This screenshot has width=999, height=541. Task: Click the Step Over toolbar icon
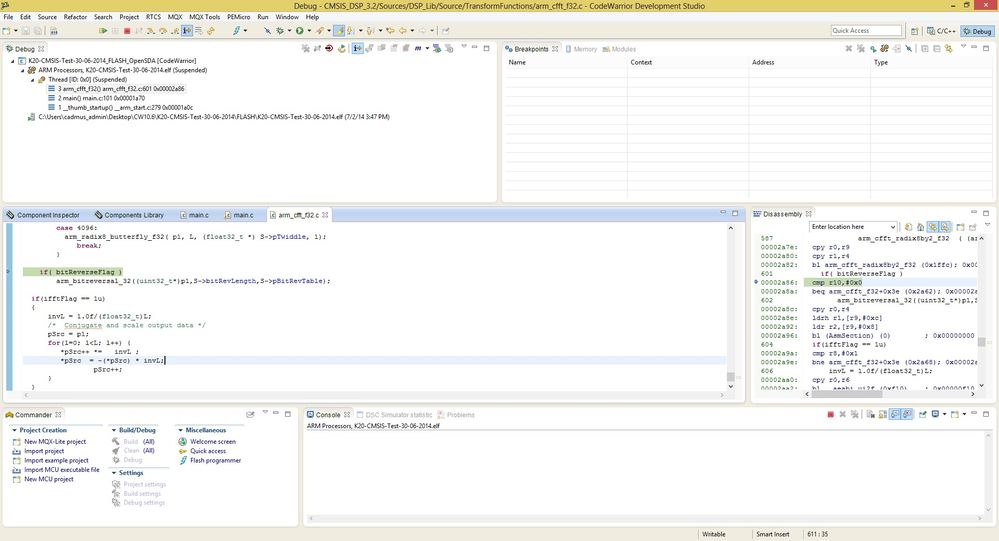point(163,31)
